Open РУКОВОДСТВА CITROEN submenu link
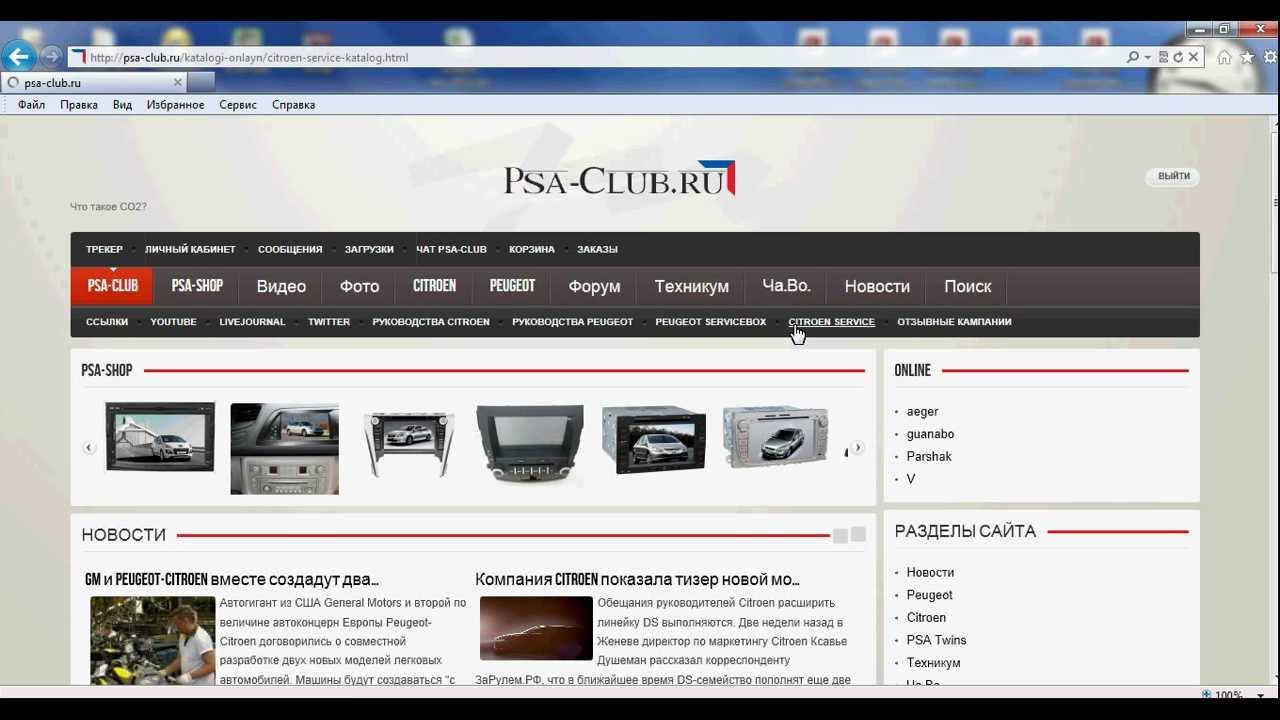 click(x=431, y=322)
